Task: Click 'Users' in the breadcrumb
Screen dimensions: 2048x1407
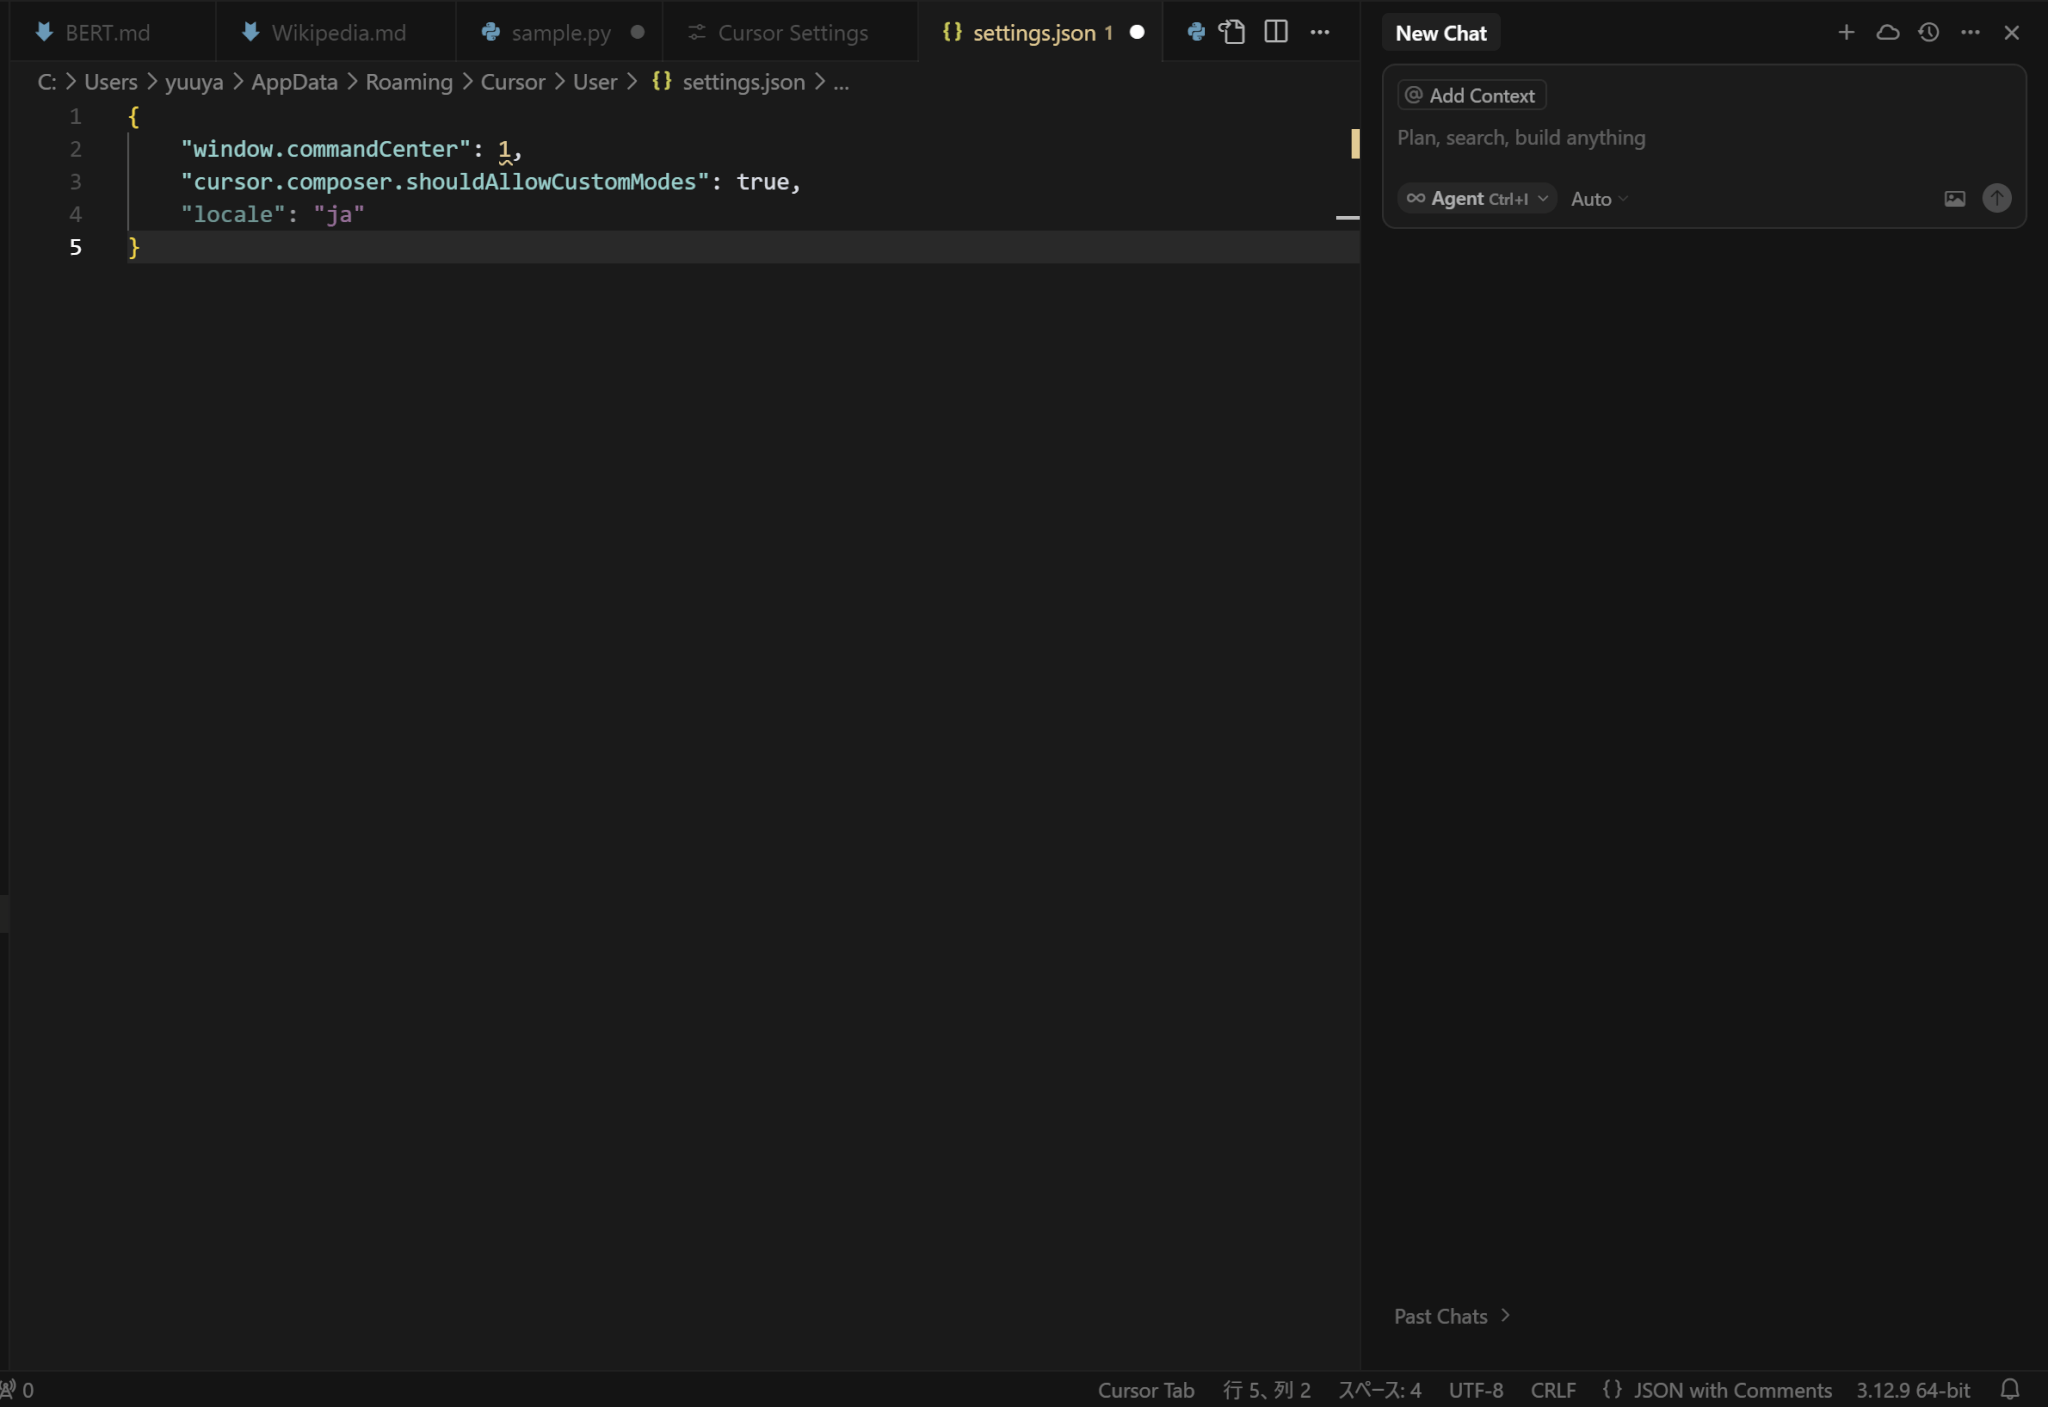Action: pyautogui.click(x=111, y=82)
